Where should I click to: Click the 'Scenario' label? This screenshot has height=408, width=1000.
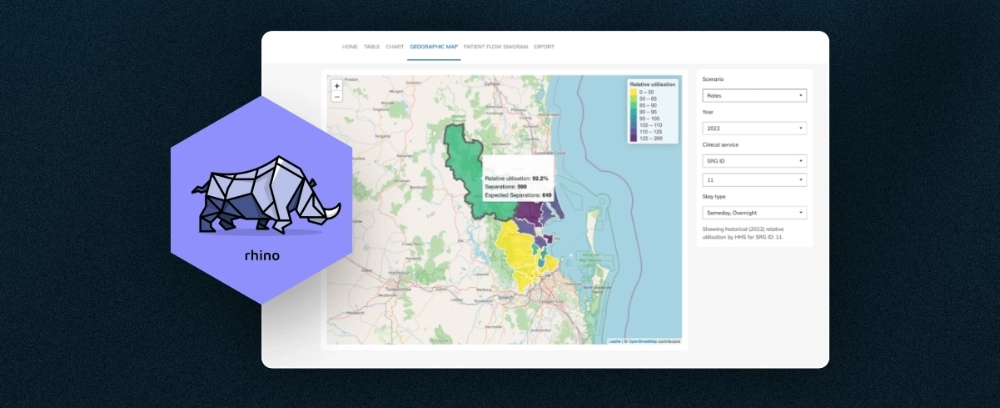click(x=713, y=80)
